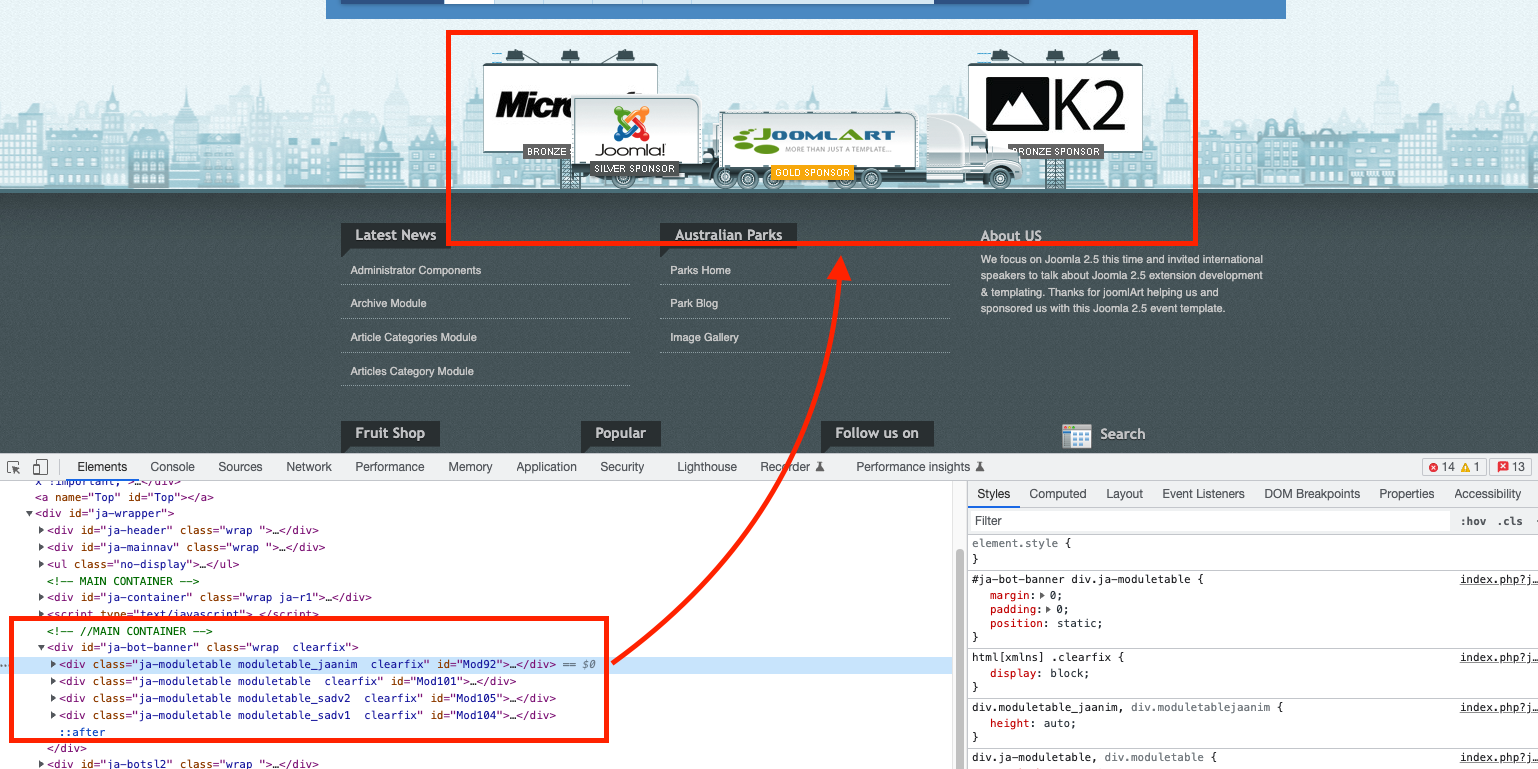Open the Administrator Components link

[x=415, y=270]
